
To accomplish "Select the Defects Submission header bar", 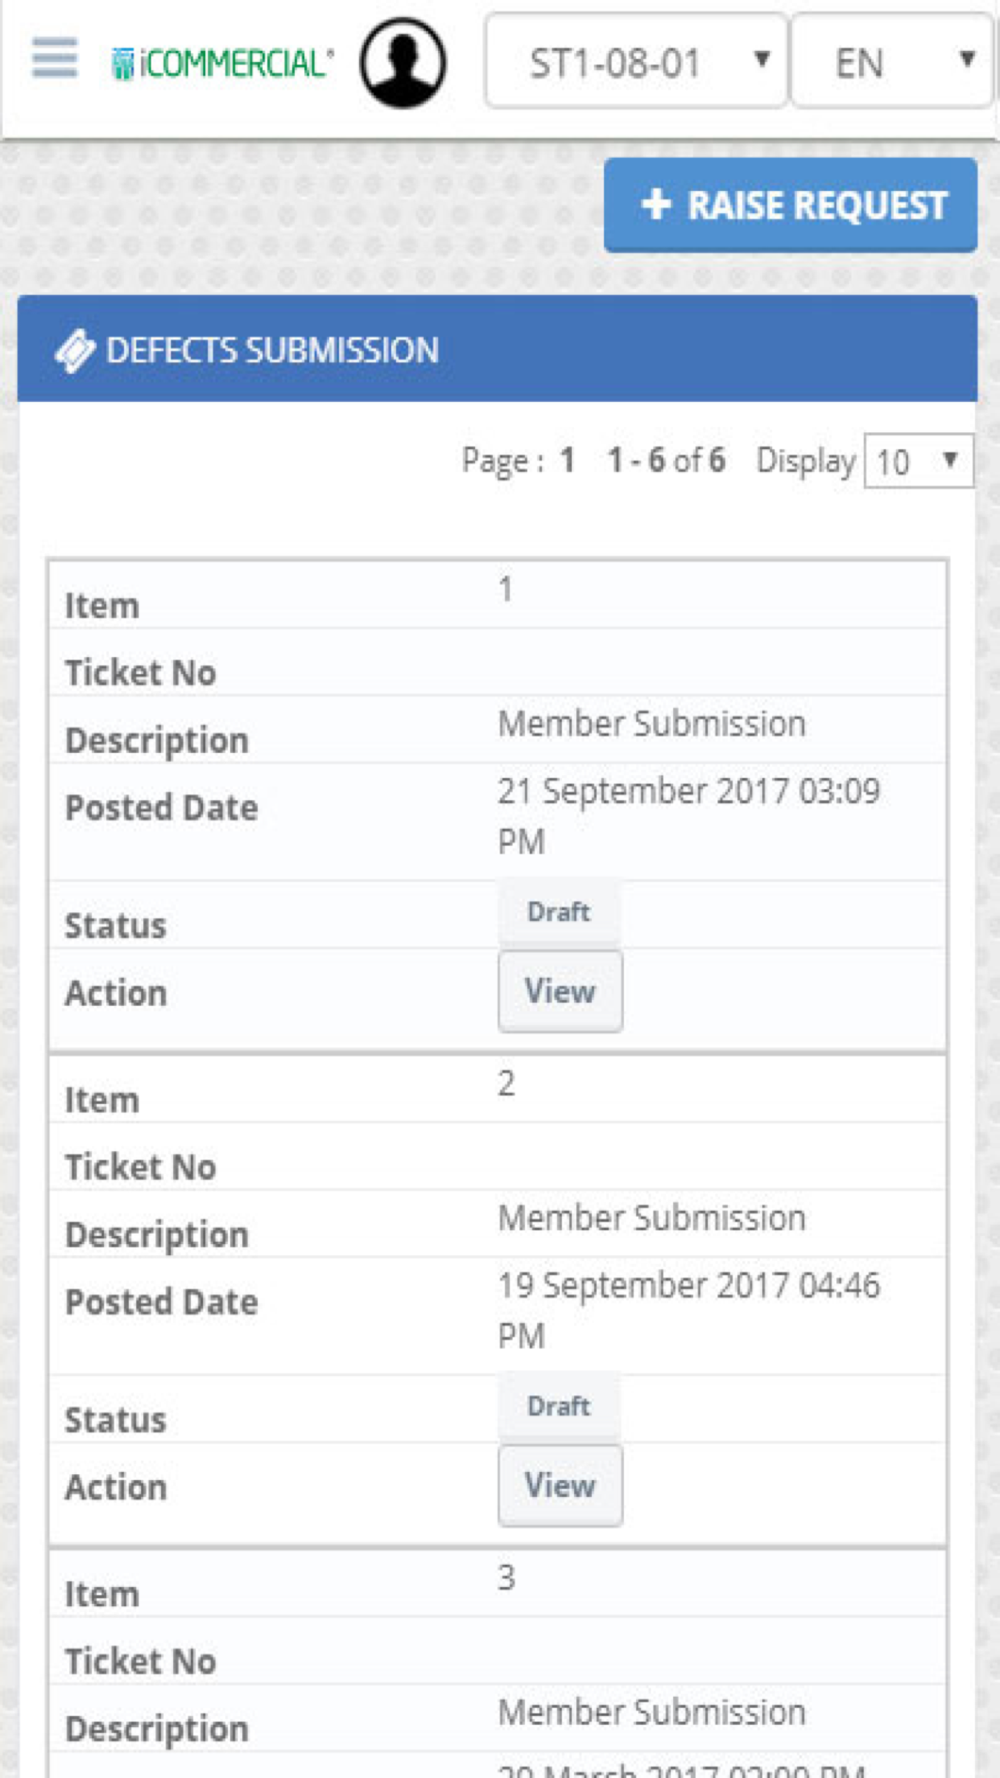I will [x=497, y=350].
